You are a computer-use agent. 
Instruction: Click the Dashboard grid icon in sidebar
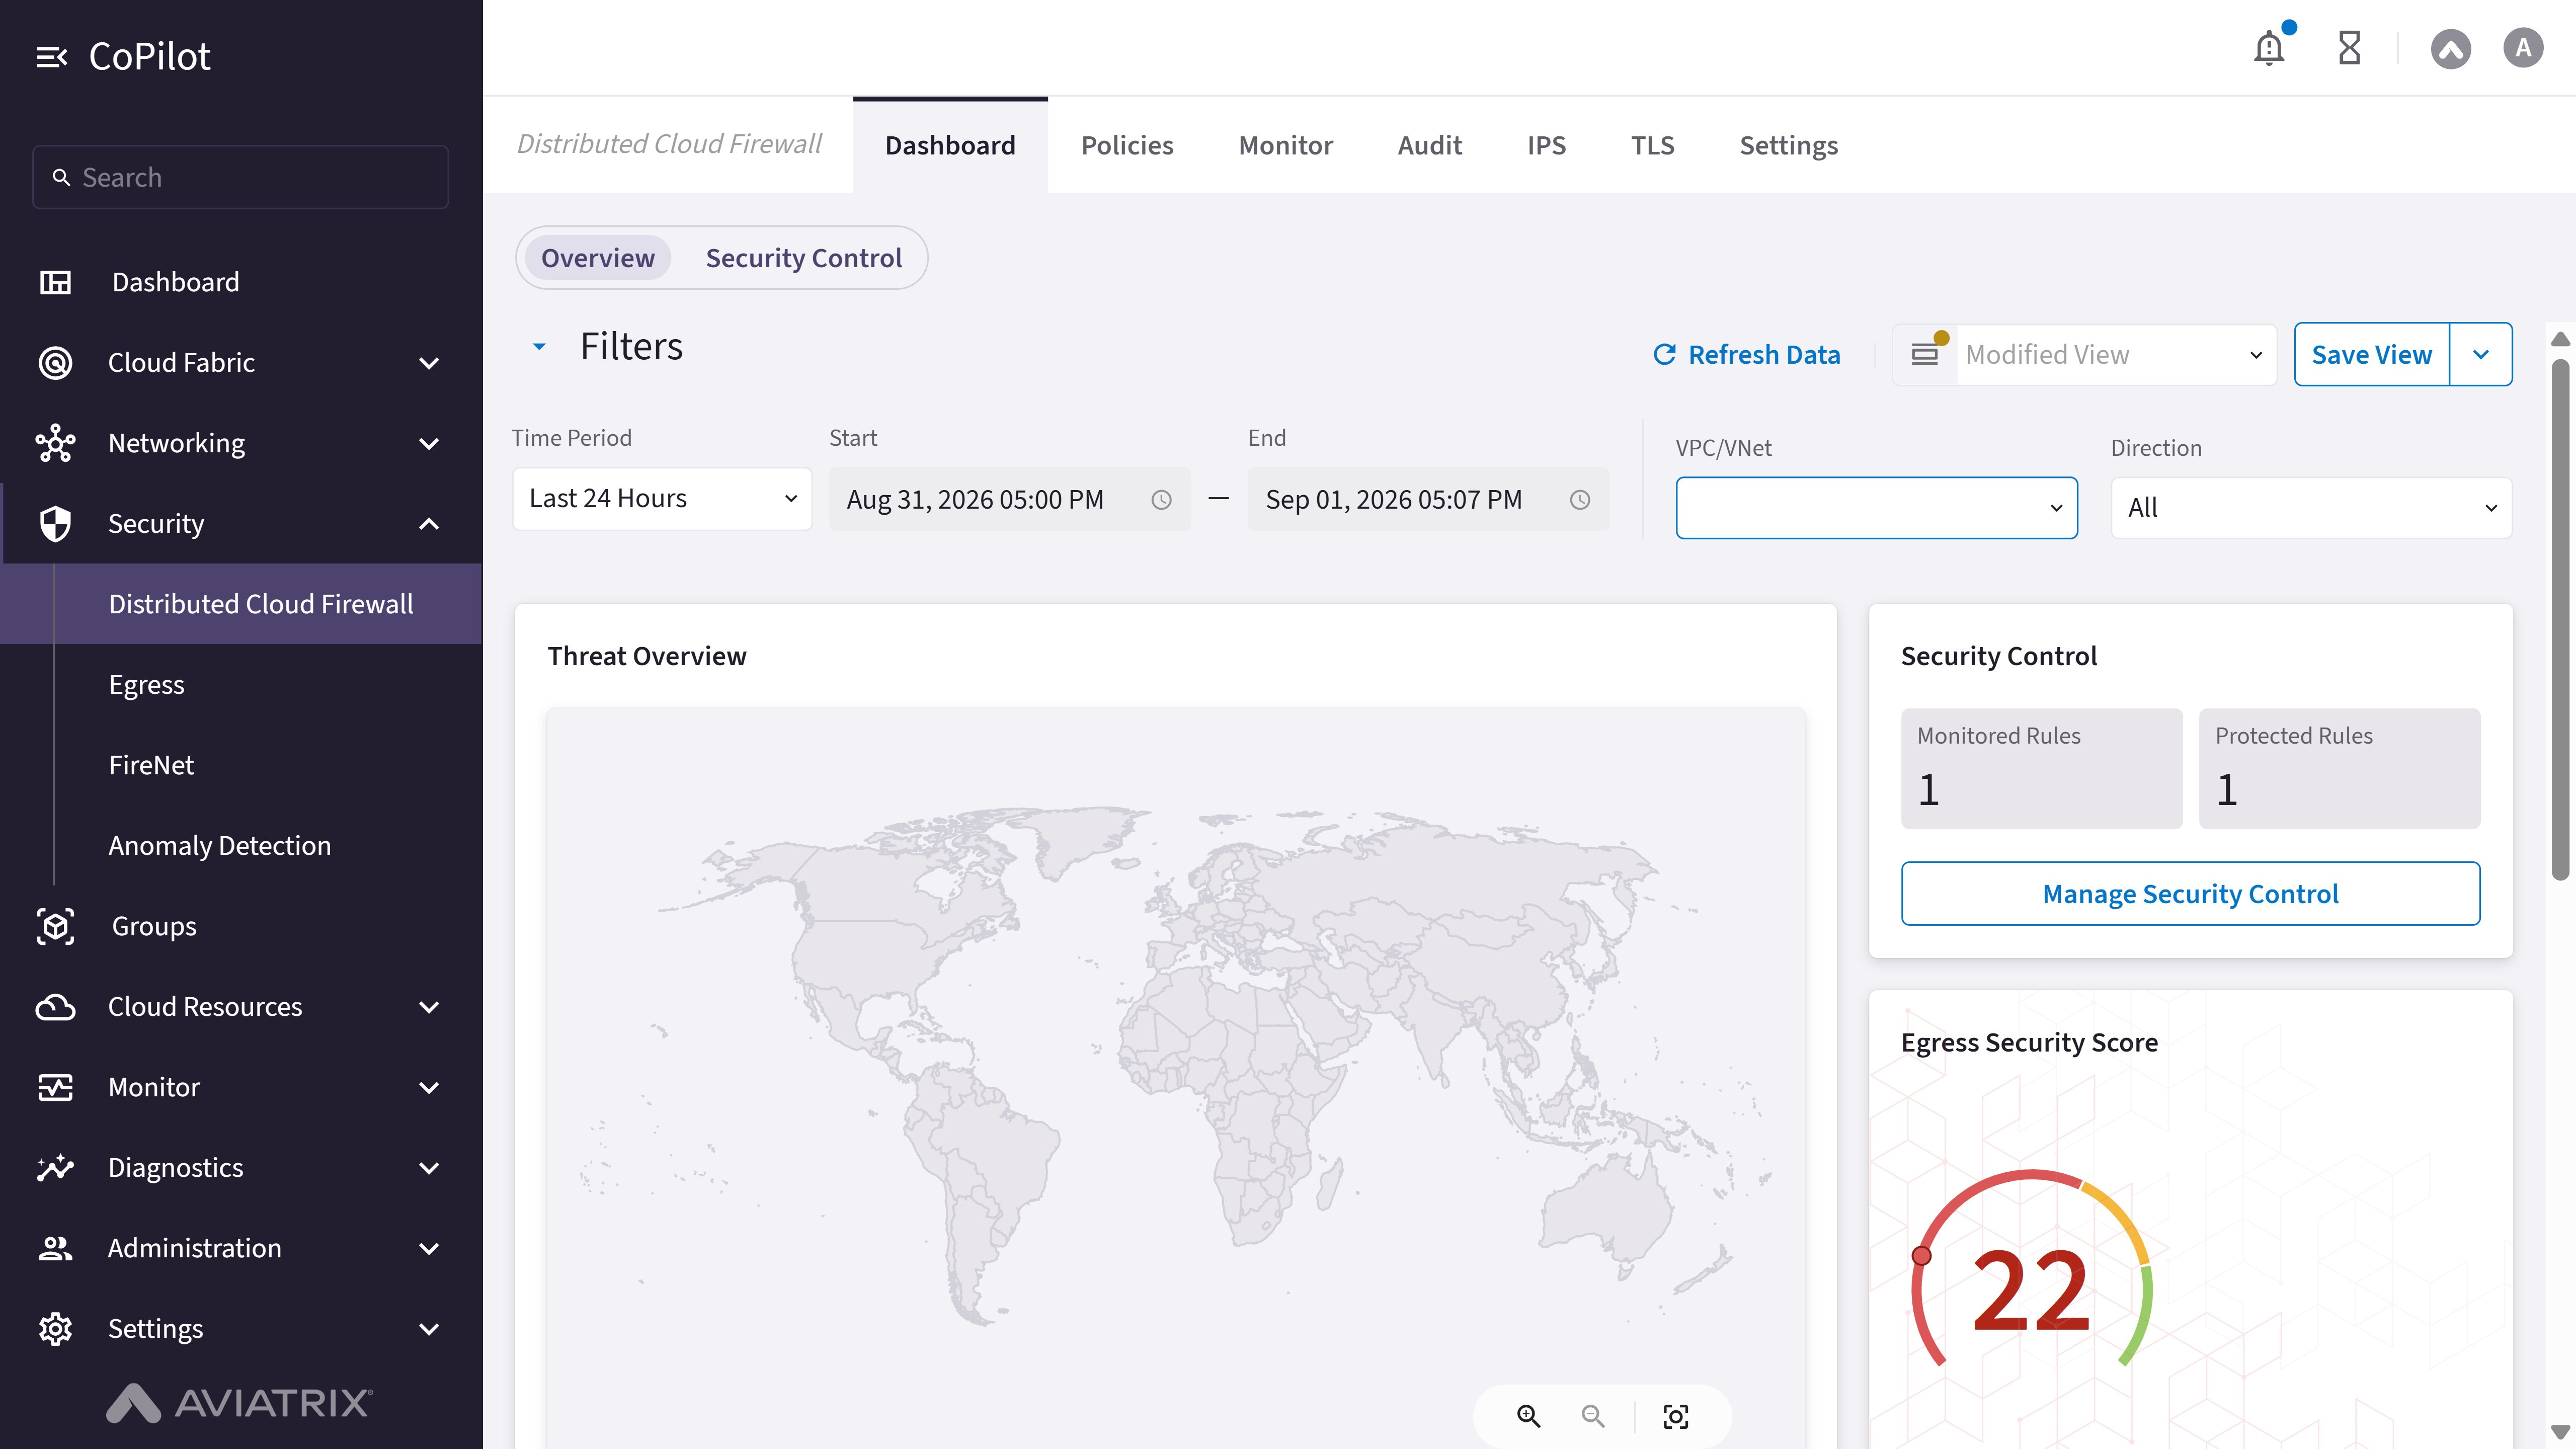(55, 282)
